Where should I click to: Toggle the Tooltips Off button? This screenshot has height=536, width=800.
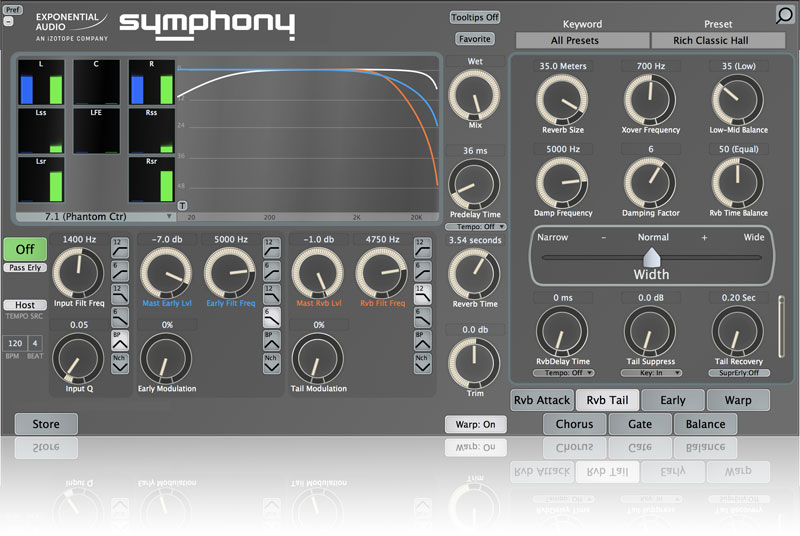point(475,17)
